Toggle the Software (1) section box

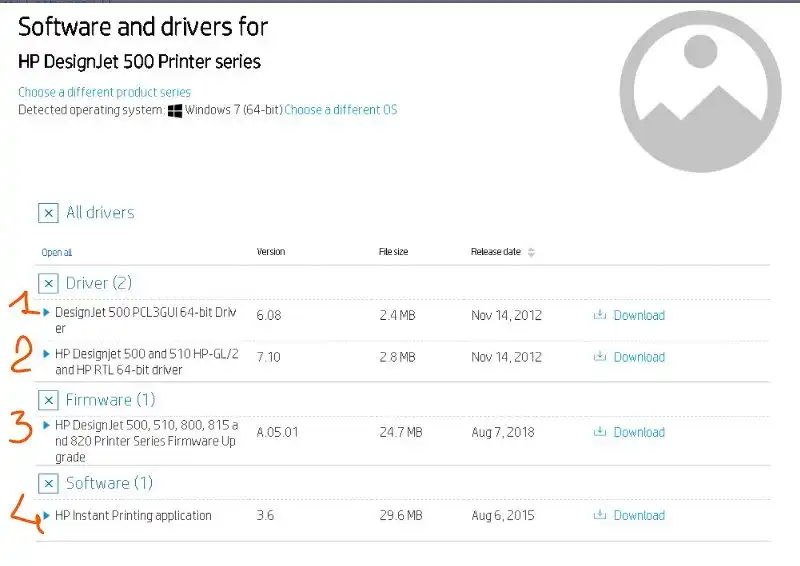[x=48, y=483]
